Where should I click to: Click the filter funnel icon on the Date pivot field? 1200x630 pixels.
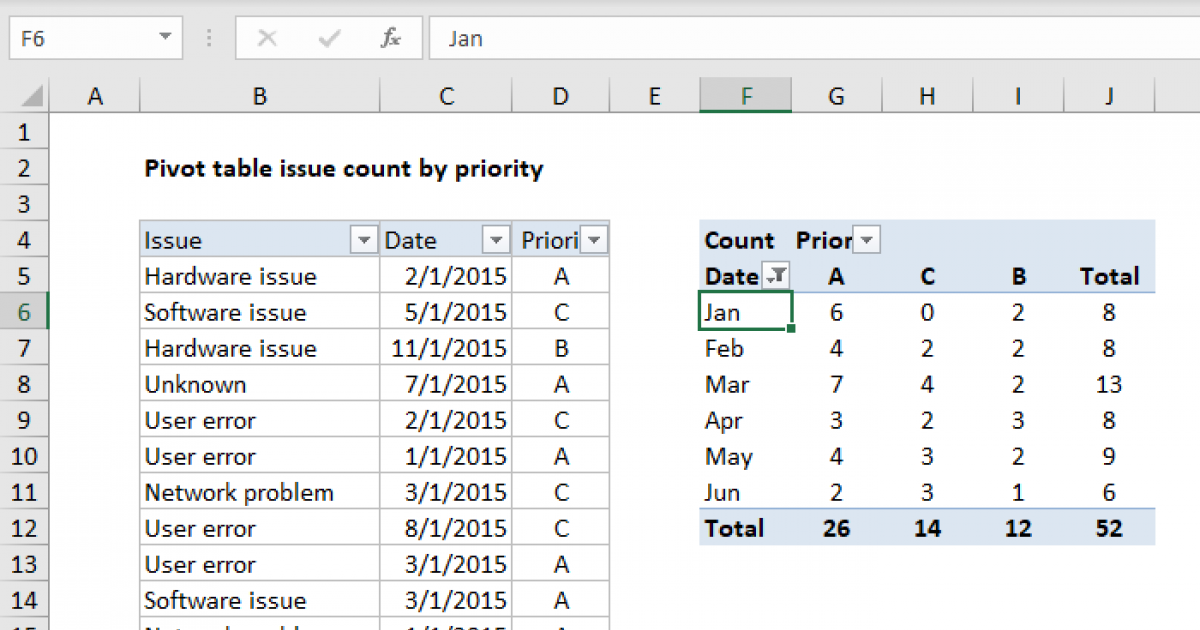coord(777,275)
